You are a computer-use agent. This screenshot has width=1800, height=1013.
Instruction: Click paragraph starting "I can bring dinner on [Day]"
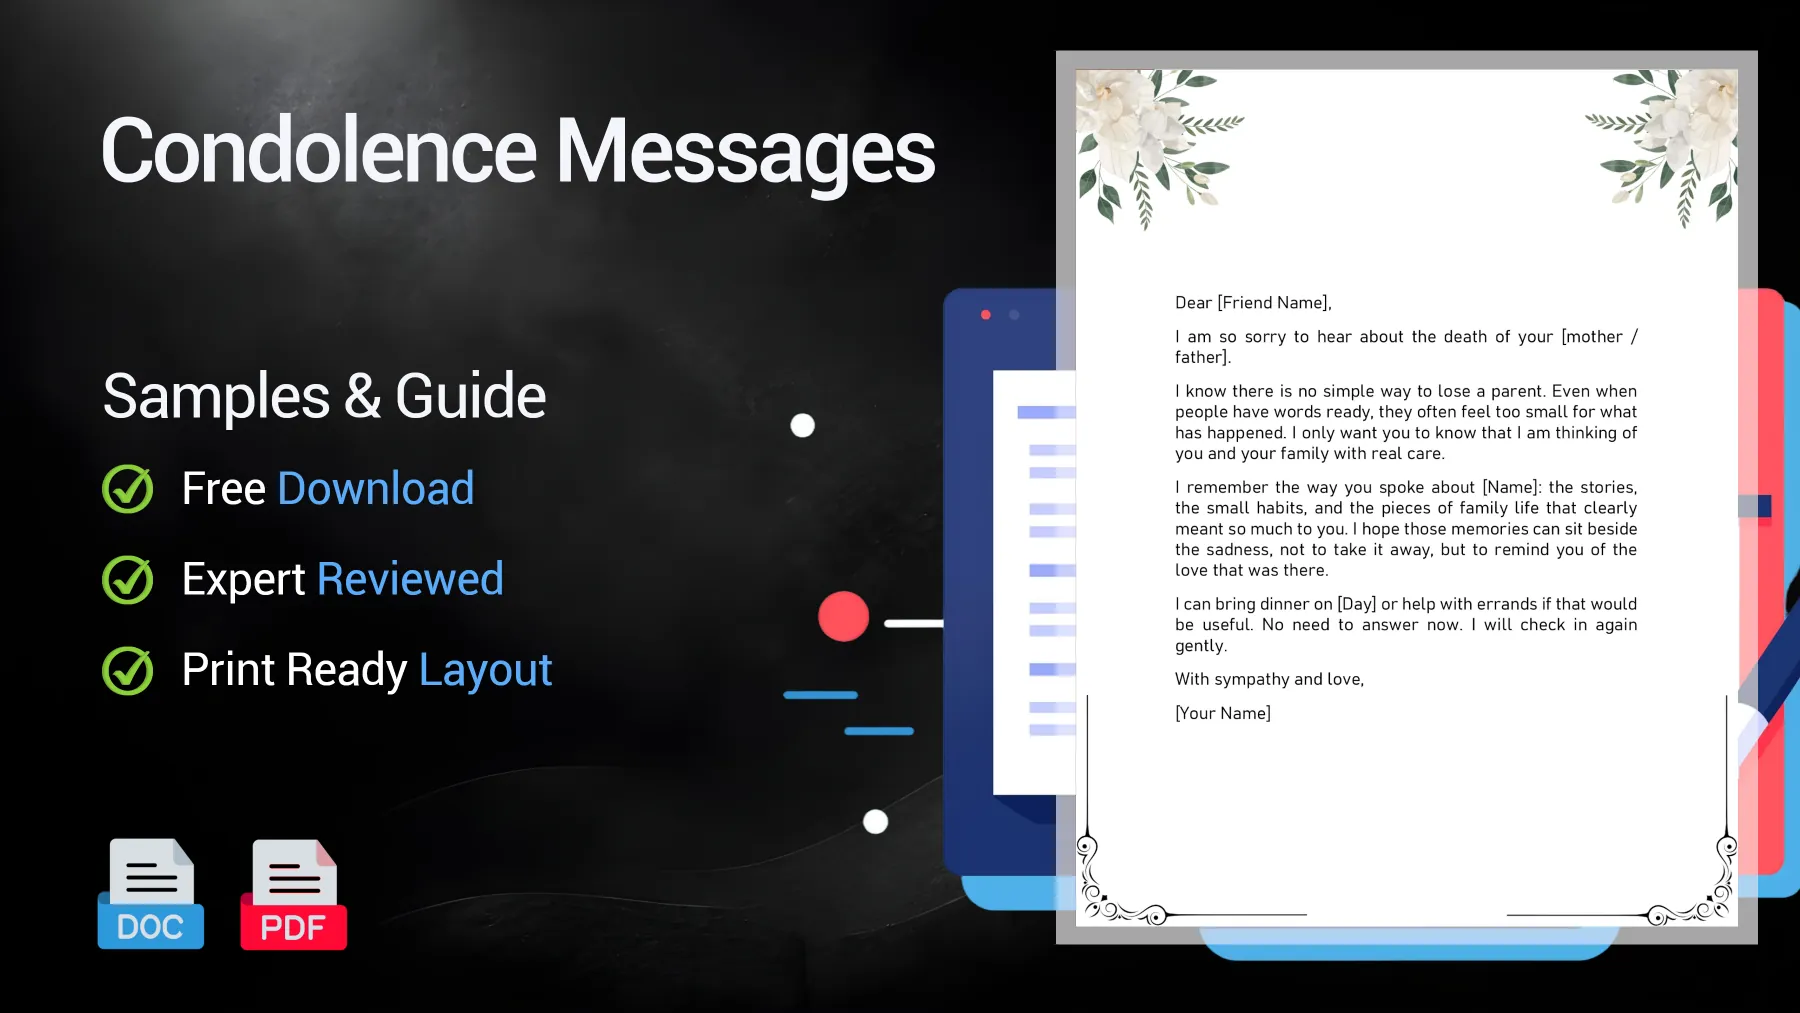(x=1406, y=625)
